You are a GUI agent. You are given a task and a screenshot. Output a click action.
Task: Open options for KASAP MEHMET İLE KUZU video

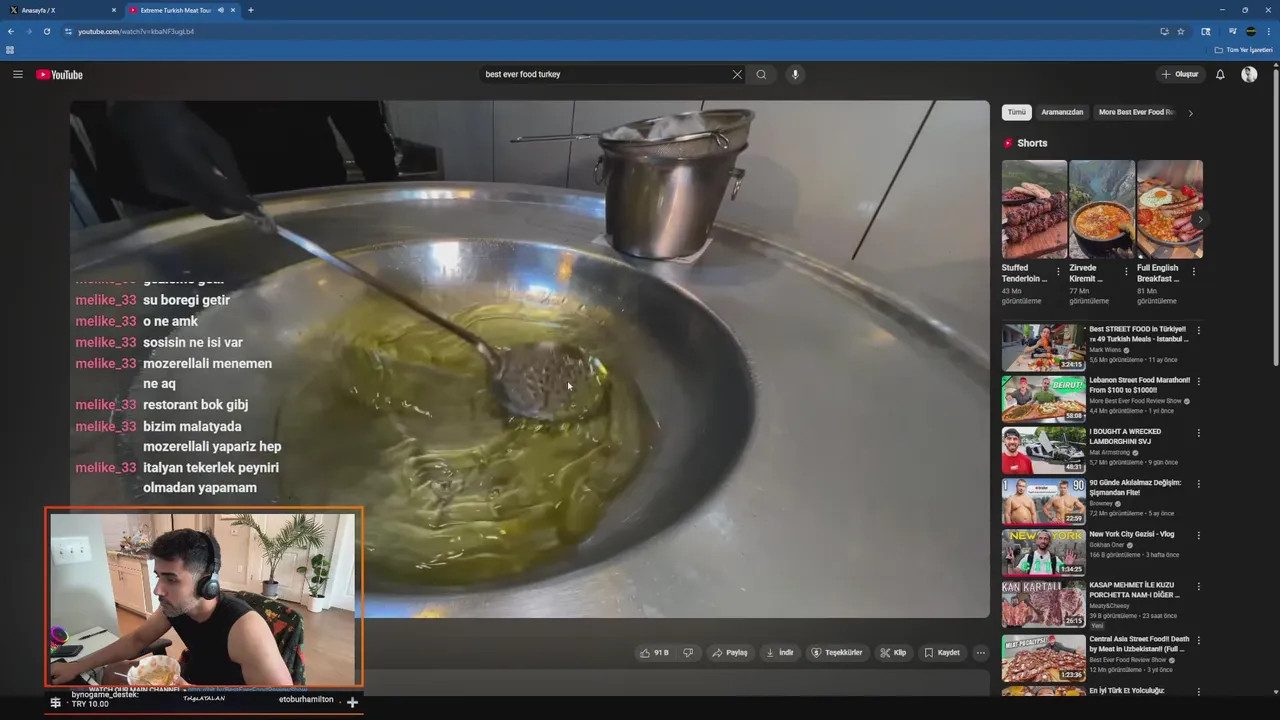[1199, 586]
